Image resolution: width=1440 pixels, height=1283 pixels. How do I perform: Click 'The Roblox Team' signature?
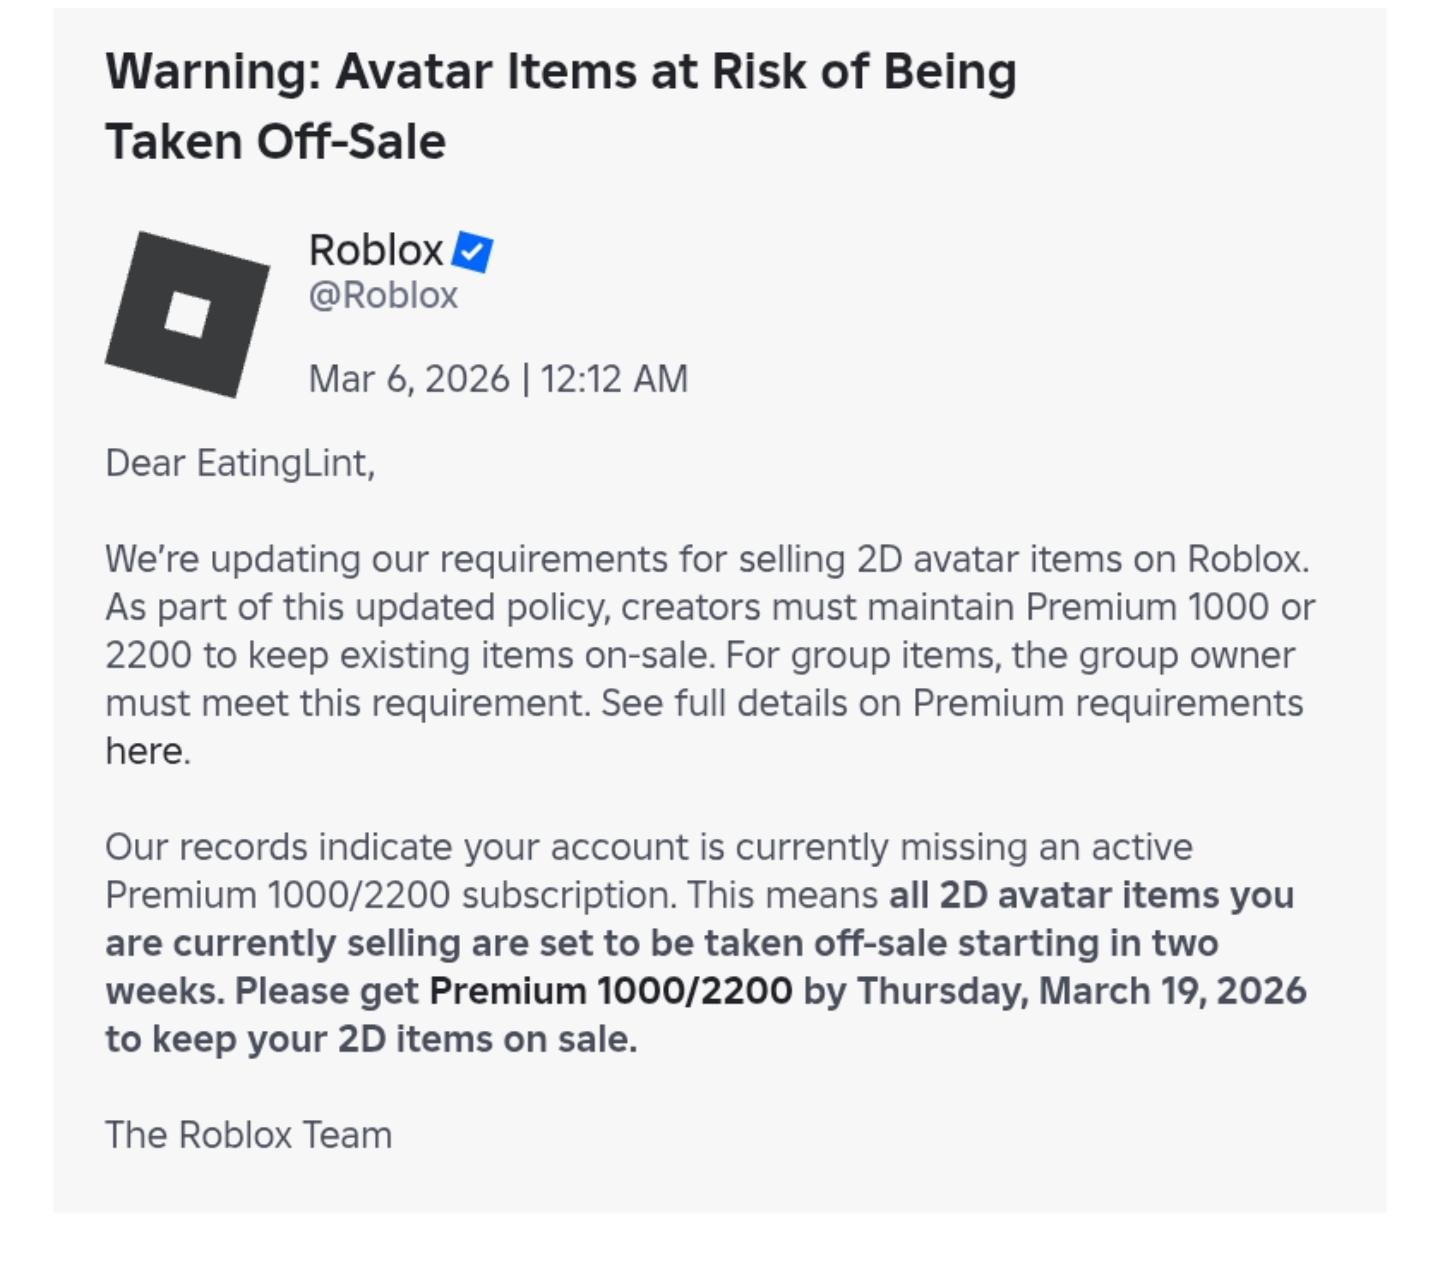(248, 1135)
